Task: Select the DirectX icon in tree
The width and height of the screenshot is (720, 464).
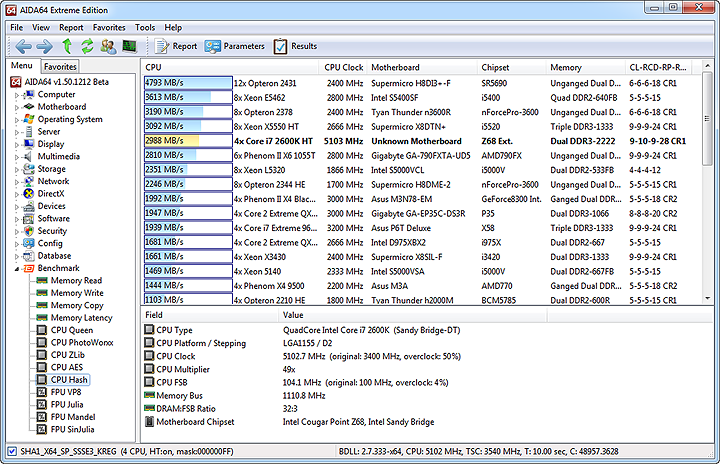Action: coord(28,194)
